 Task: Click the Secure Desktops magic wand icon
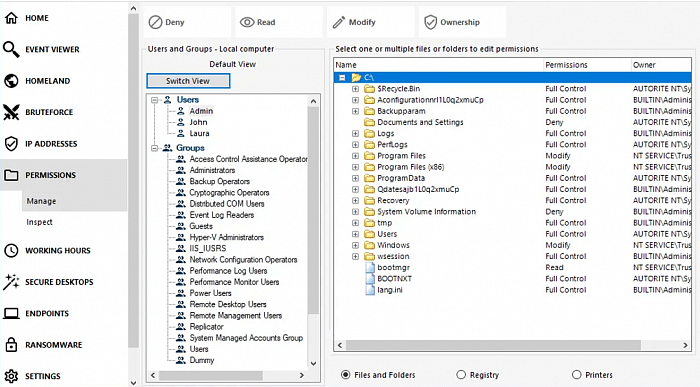(x=11, y=282)
